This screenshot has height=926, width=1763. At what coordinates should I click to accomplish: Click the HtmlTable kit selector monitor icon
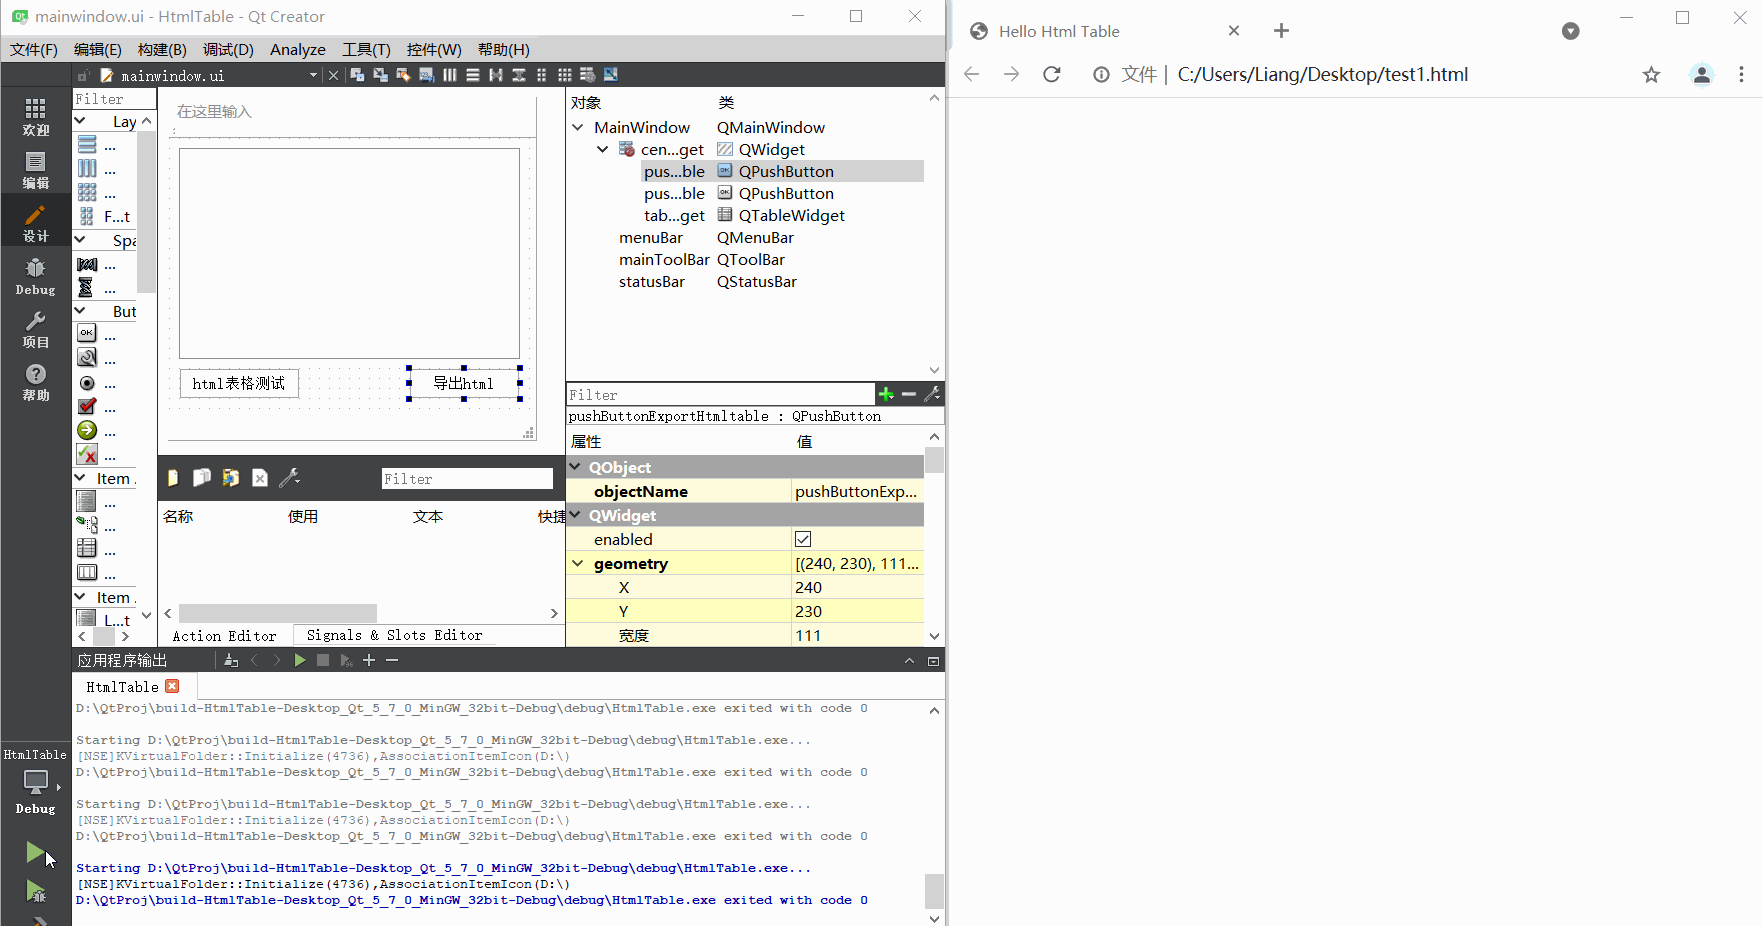(35, 780)
